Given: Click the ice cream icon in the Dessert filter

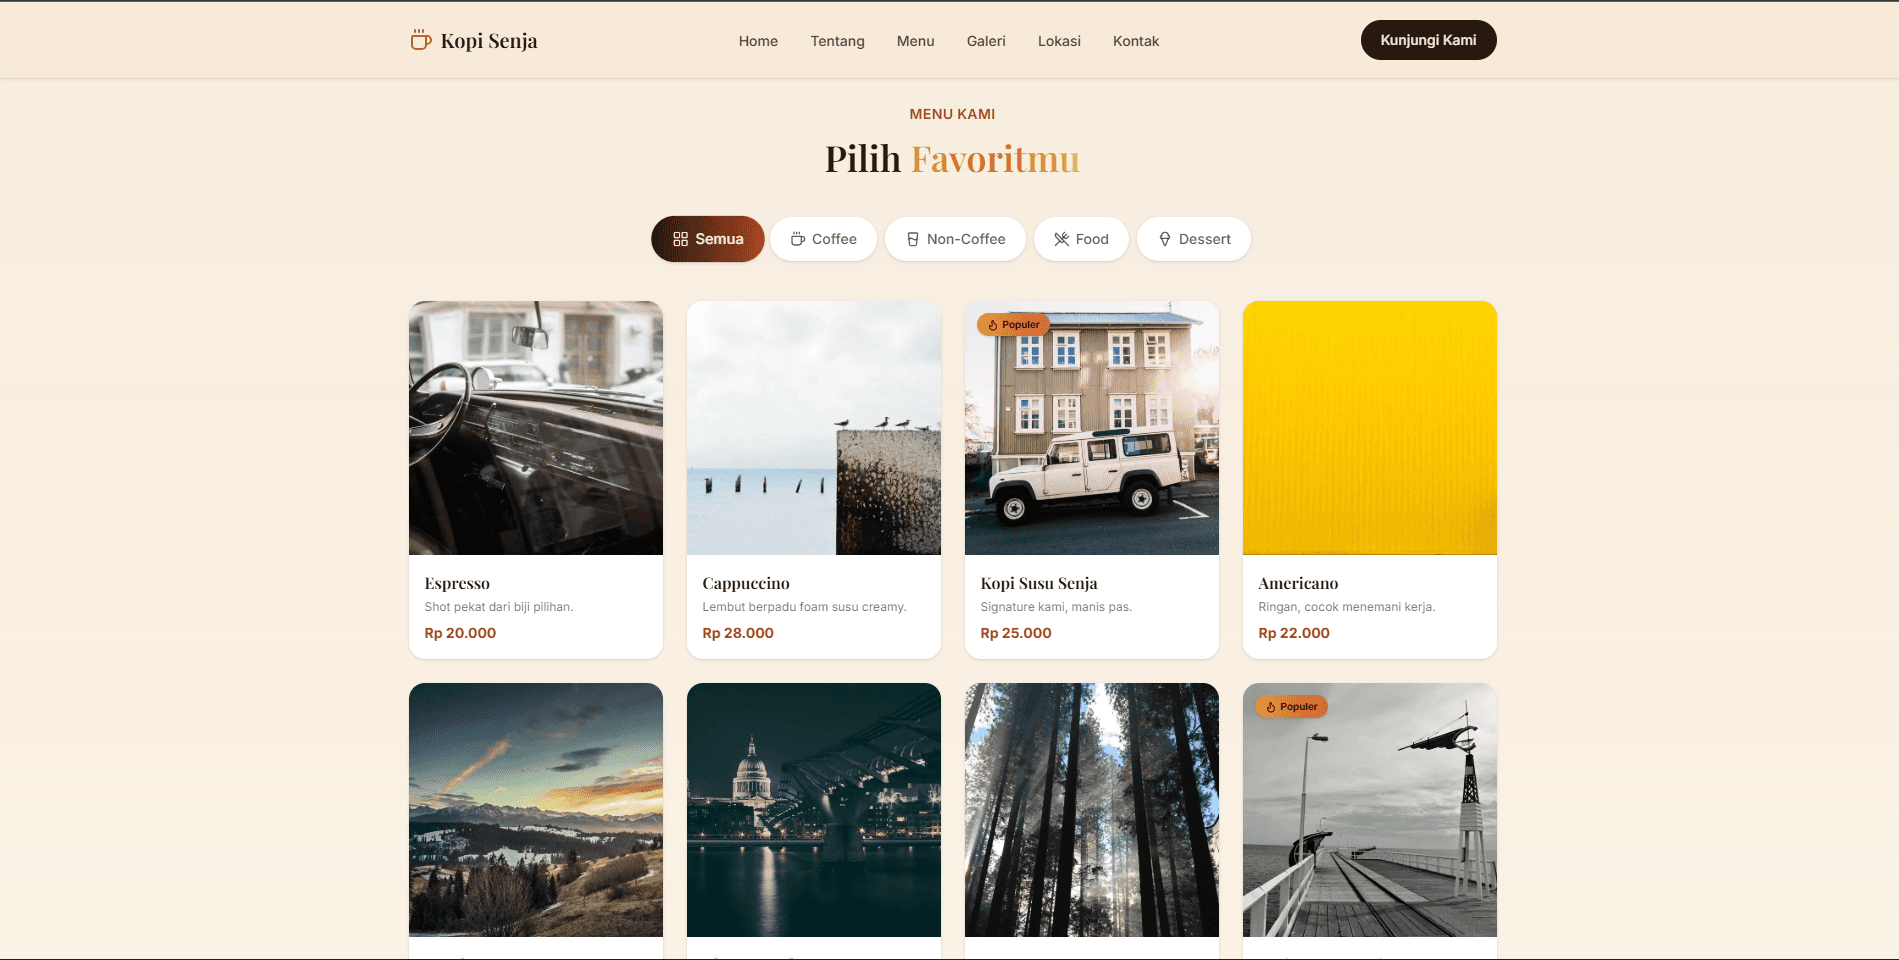Looking at the screenshot, I should click(x=1164, y=239).
